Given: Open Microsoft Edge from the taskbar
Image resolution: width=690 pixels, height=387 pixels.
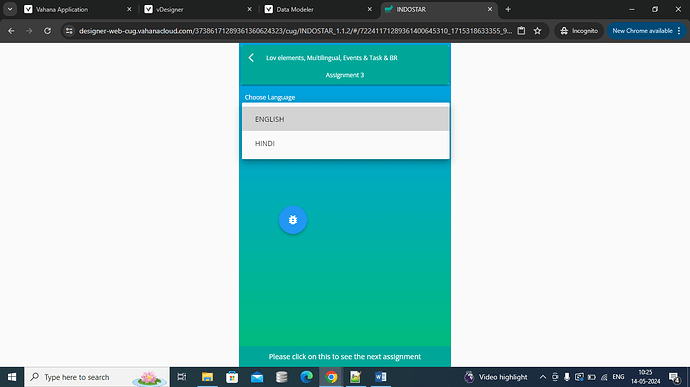Looking at the screenshot, I should (306, 377).
